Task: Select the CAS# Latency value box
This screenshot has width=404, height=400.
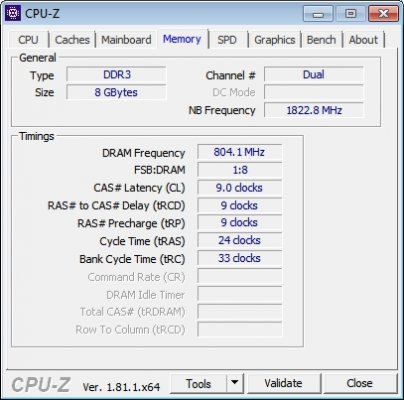Action: coord(239,188)
